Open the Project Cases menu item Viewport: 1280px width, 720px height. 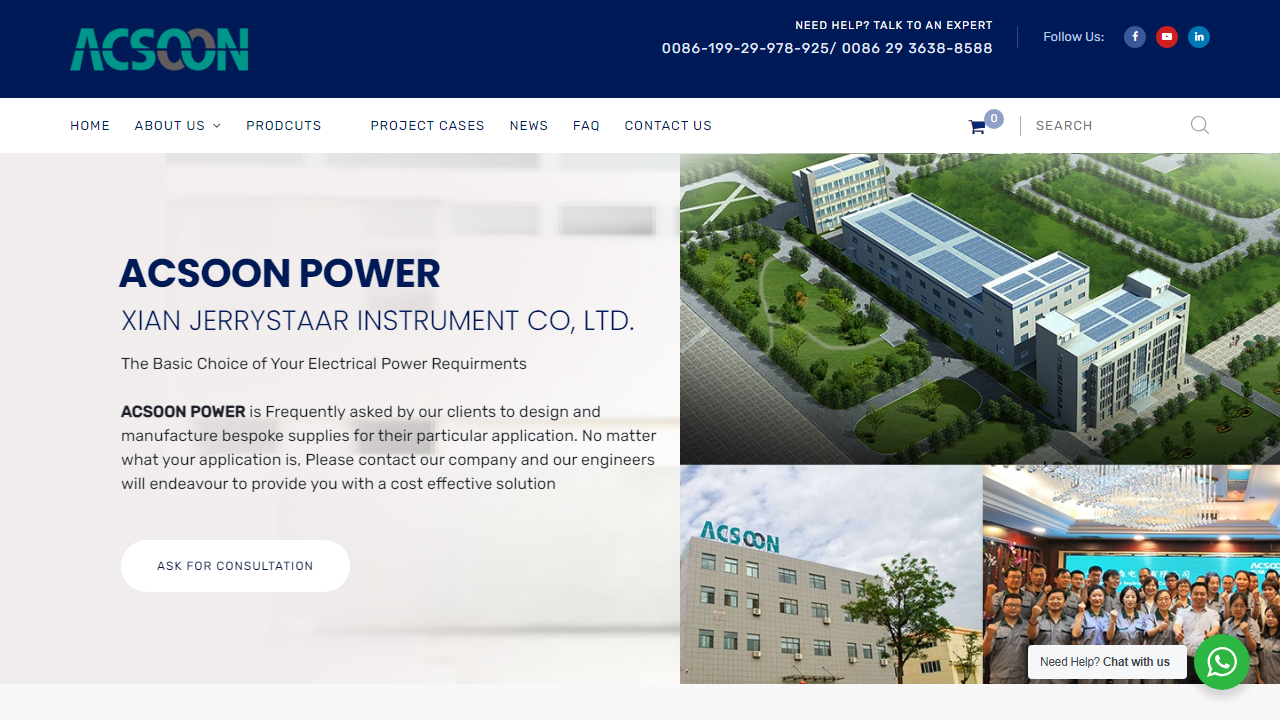tap(427, 126)
